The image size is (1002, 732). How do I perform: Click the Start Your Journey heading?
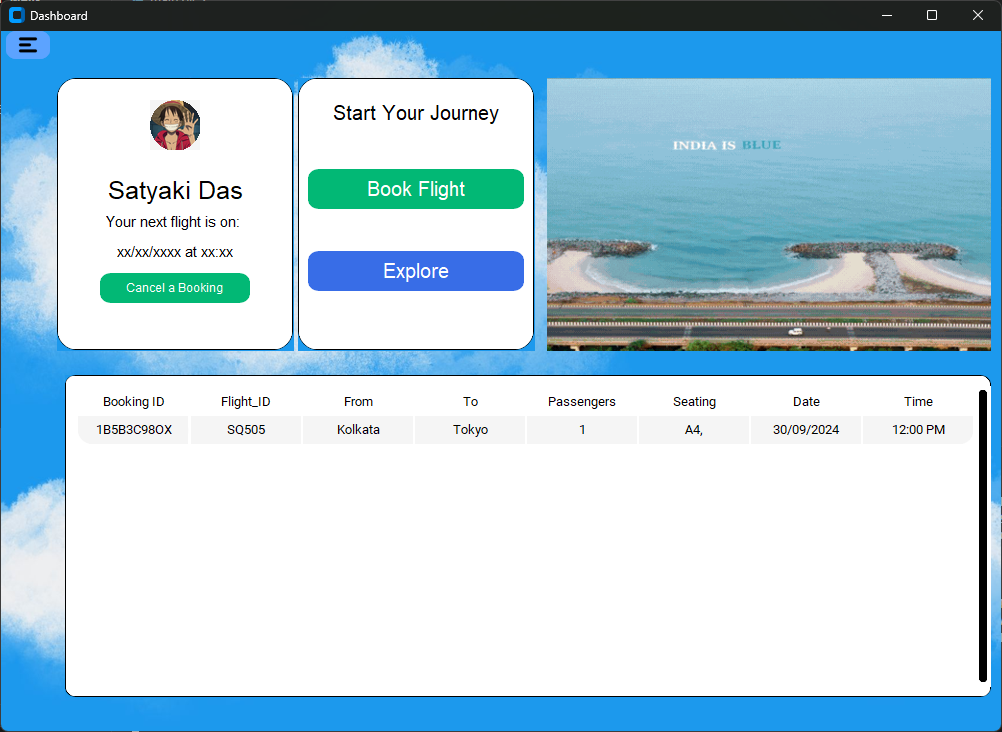416,113
